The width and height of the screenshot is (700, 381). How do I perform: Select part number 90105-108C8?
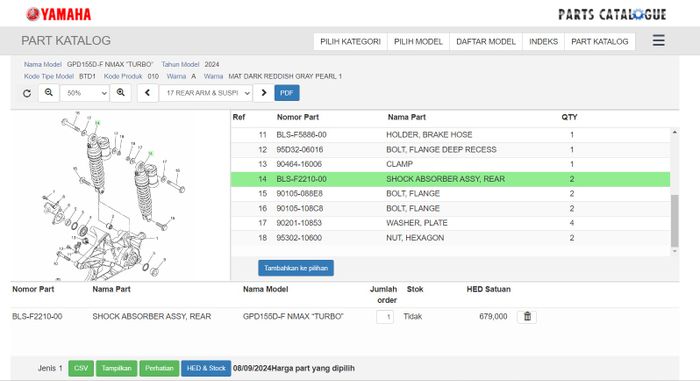point(299,209)
